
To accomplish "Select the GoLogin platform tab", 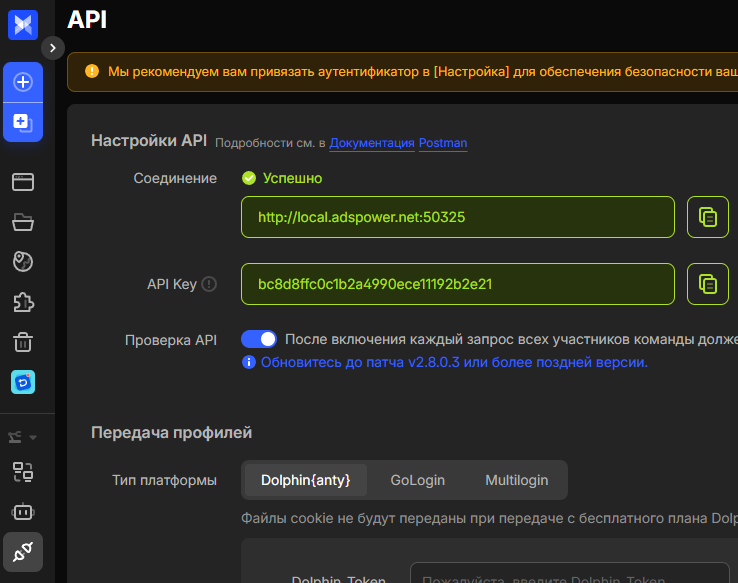I will [417, 480].
